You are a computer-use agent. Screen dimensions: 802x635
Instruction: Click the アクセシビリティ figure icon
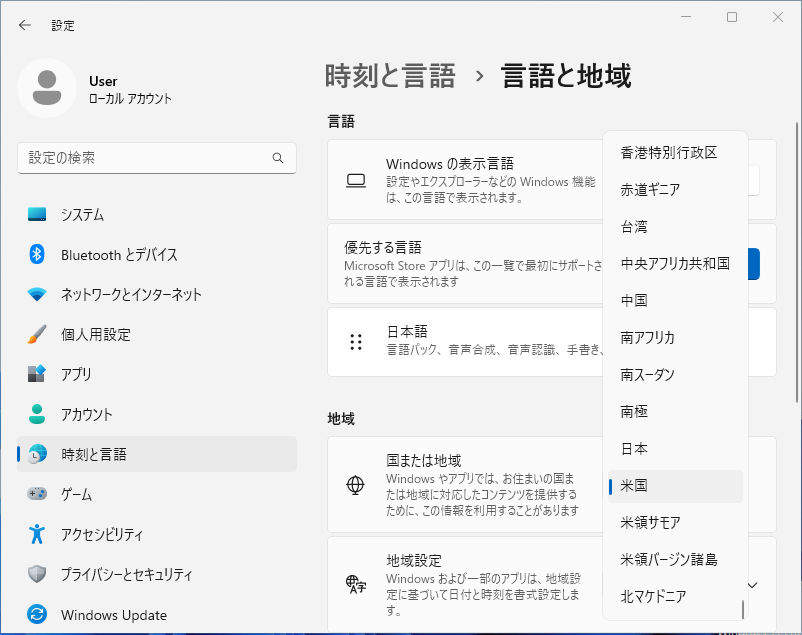click(x=37, y=534)
